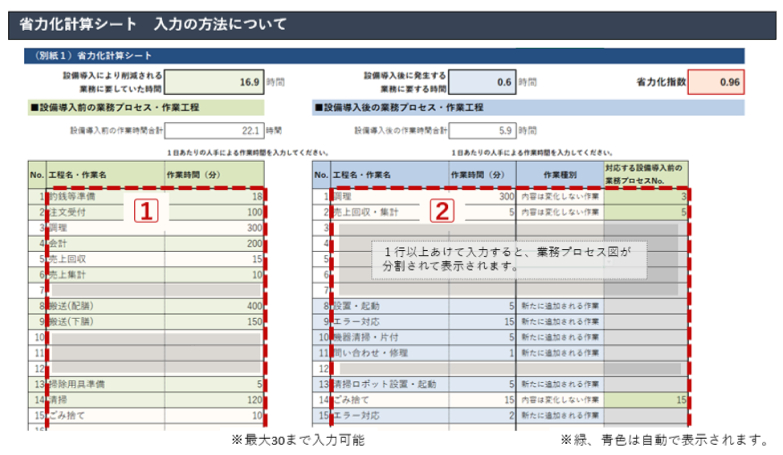Select the 搬送(下膳) cell
Screen dimensions: 783x455
(x=106, y=322)
